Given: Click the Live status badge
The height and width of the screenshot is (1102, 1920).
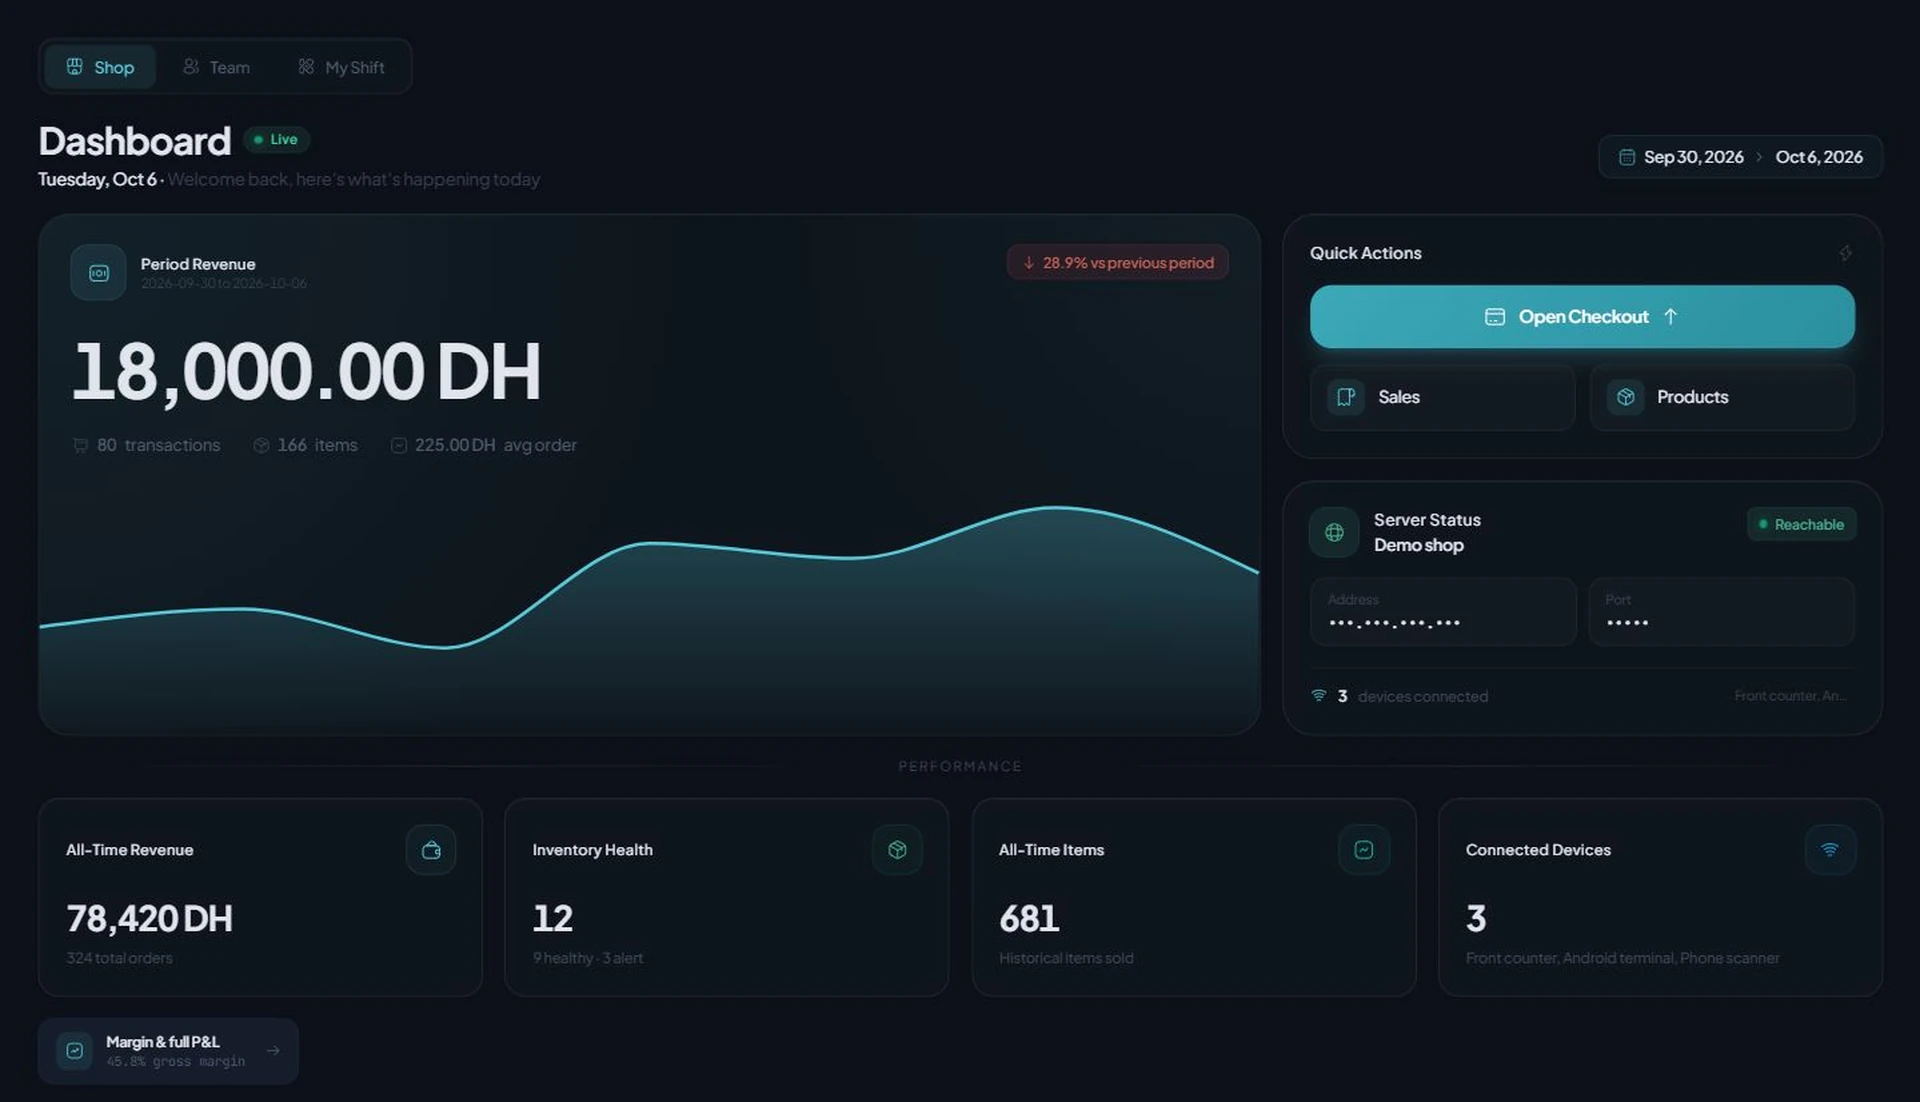Looking at the screenshot, I should (276, 139).
